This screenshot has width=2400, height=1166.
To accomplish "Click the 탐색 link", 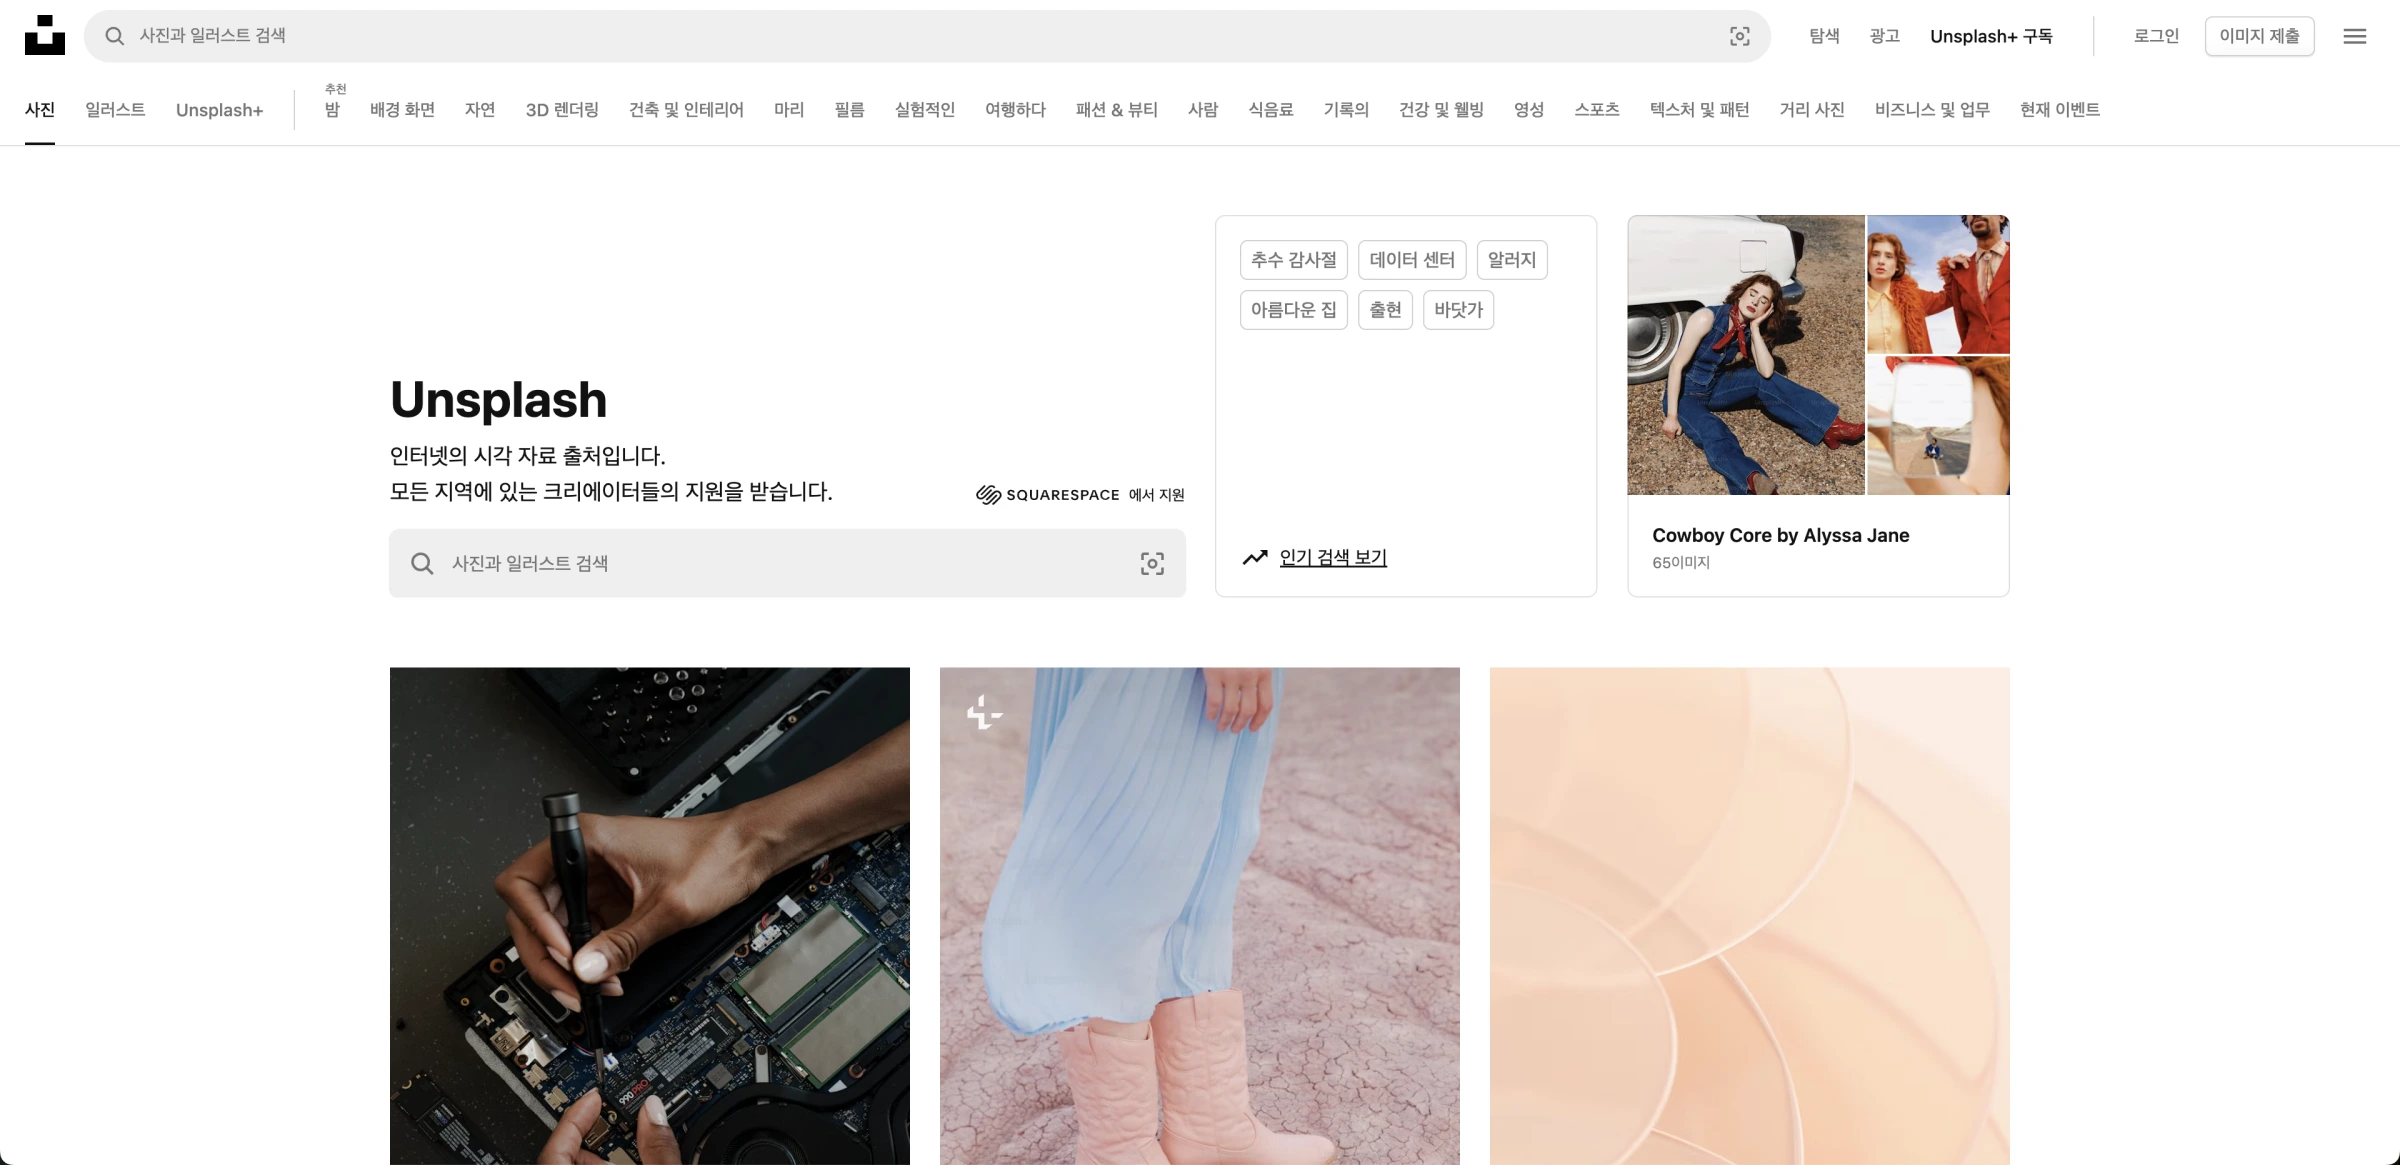I will 1824,36.
